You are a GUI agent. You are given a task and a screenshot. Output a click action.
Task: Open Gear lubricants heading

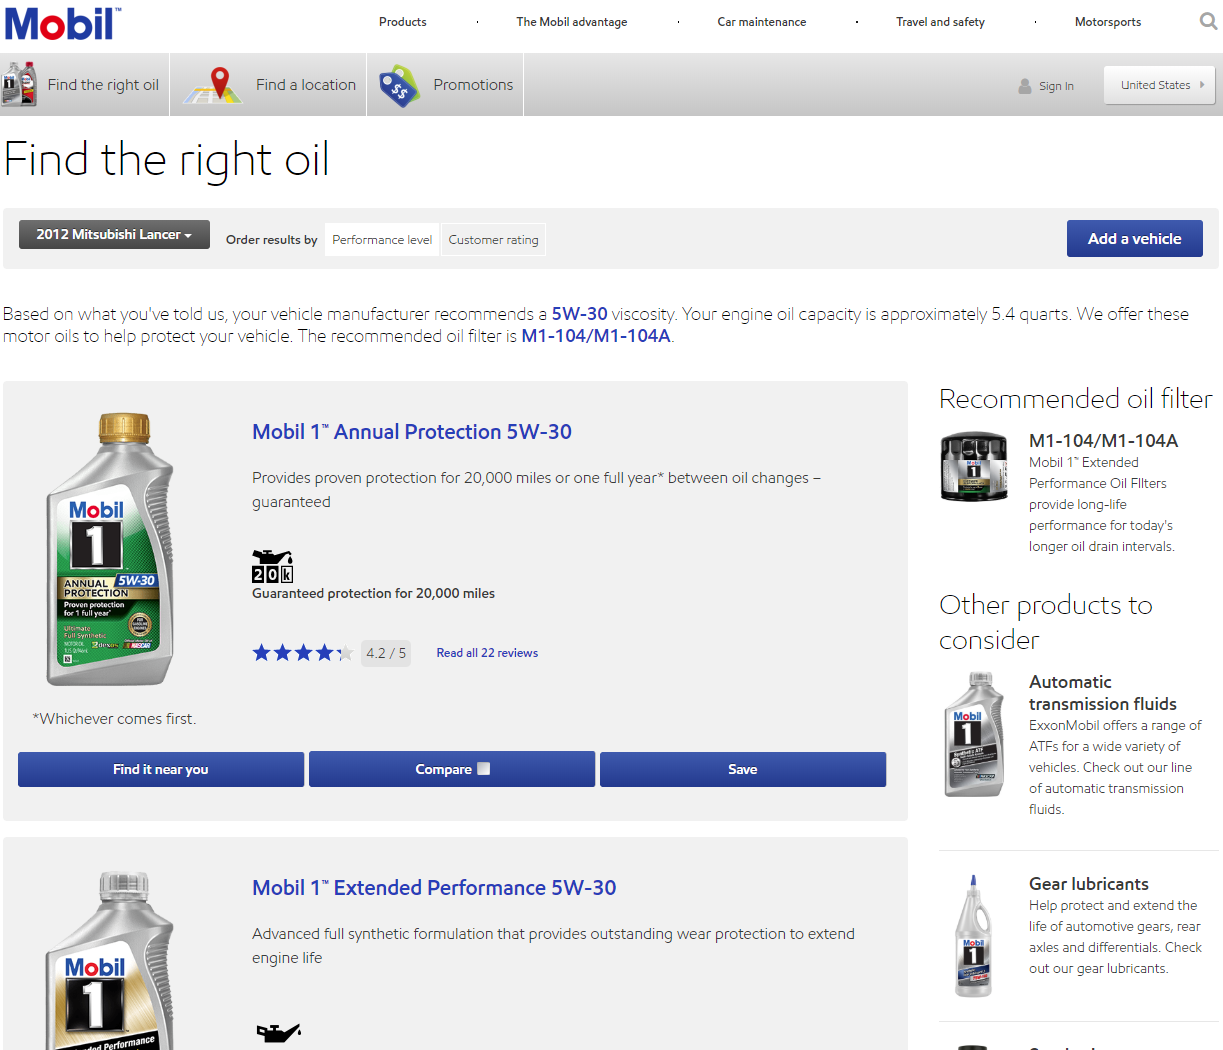(1089, 884)
